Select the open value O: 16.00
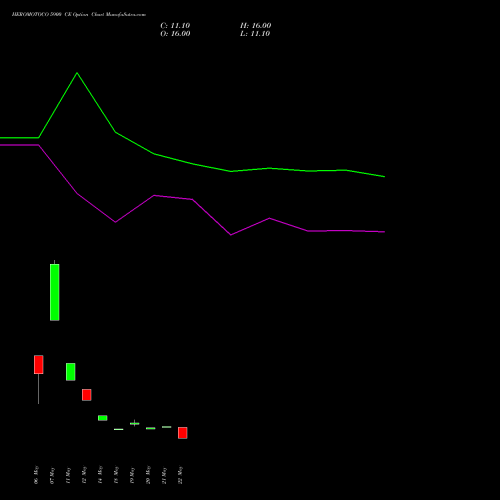Image resolution: width=500 pixels, height=500 pixels. (x=175, y=34)
